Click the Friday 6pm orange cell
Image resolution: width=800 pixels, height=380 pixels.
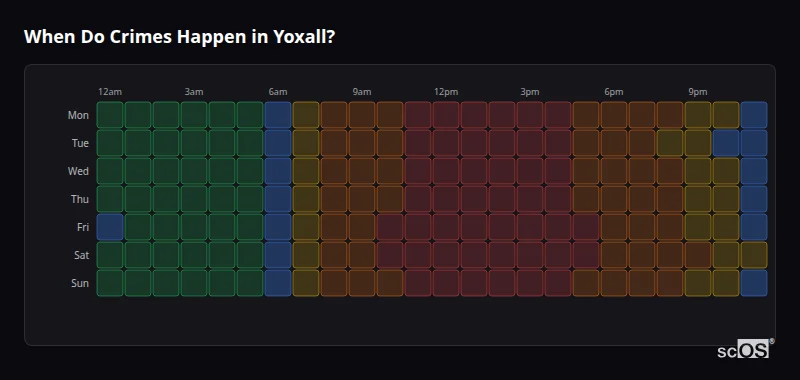[x=614, y=227]
